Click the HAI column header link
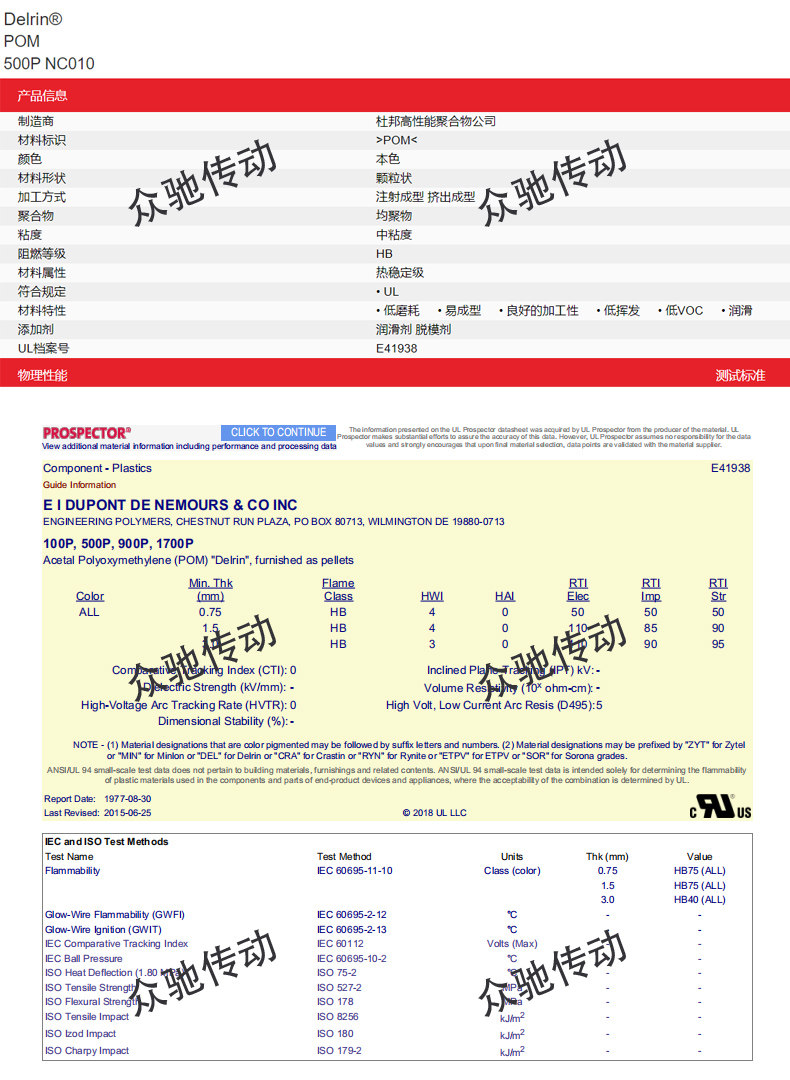This screenshot has width=790, height=1080. pyautogui.click(x=505, y=596)
